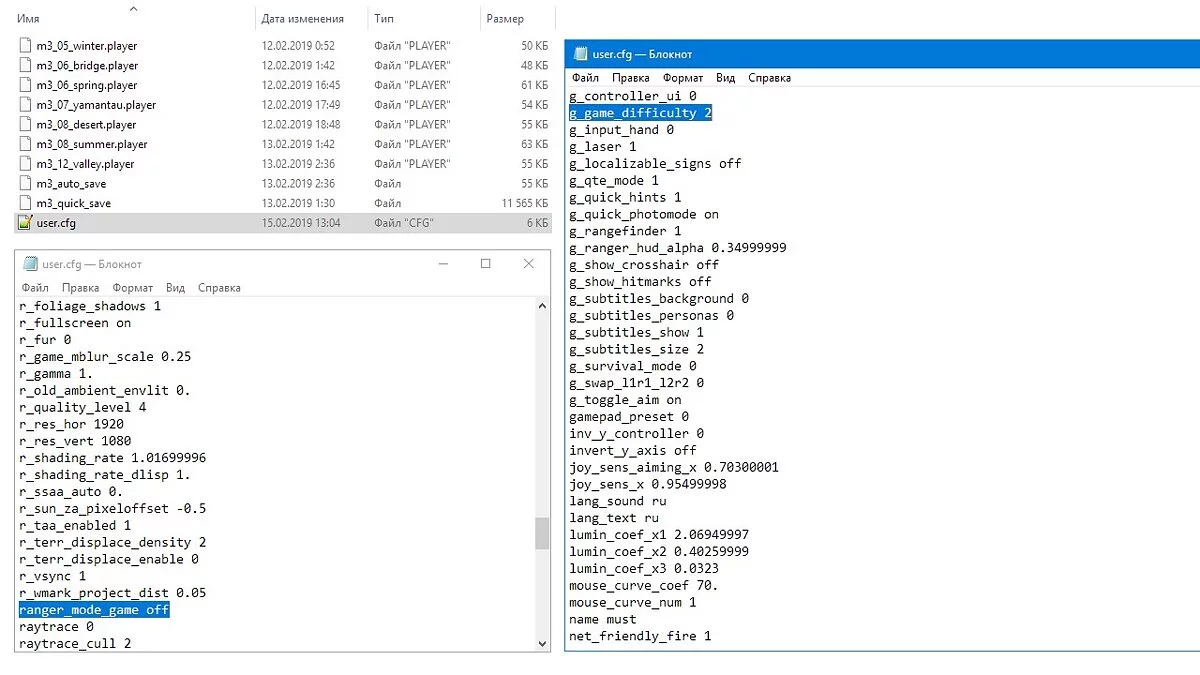Click Notepad icon in blue title bar window

579,55
